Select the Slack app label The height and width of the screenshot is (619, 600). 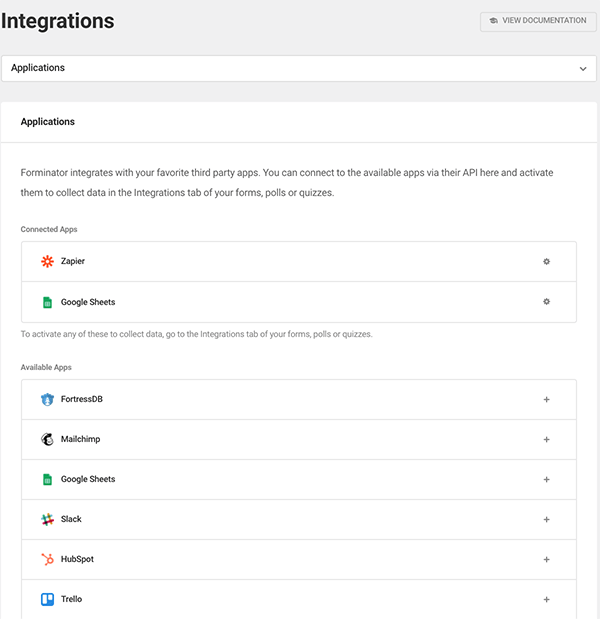click(x=71, y=519)
